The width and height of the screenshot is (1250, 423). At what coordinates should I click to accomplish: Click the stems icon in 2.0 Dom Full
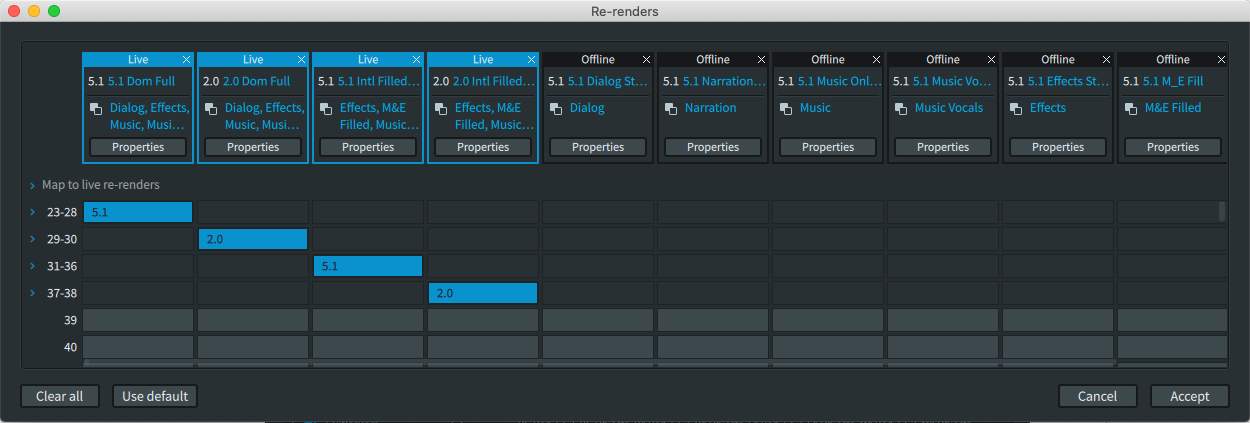(x=210, y=109)
